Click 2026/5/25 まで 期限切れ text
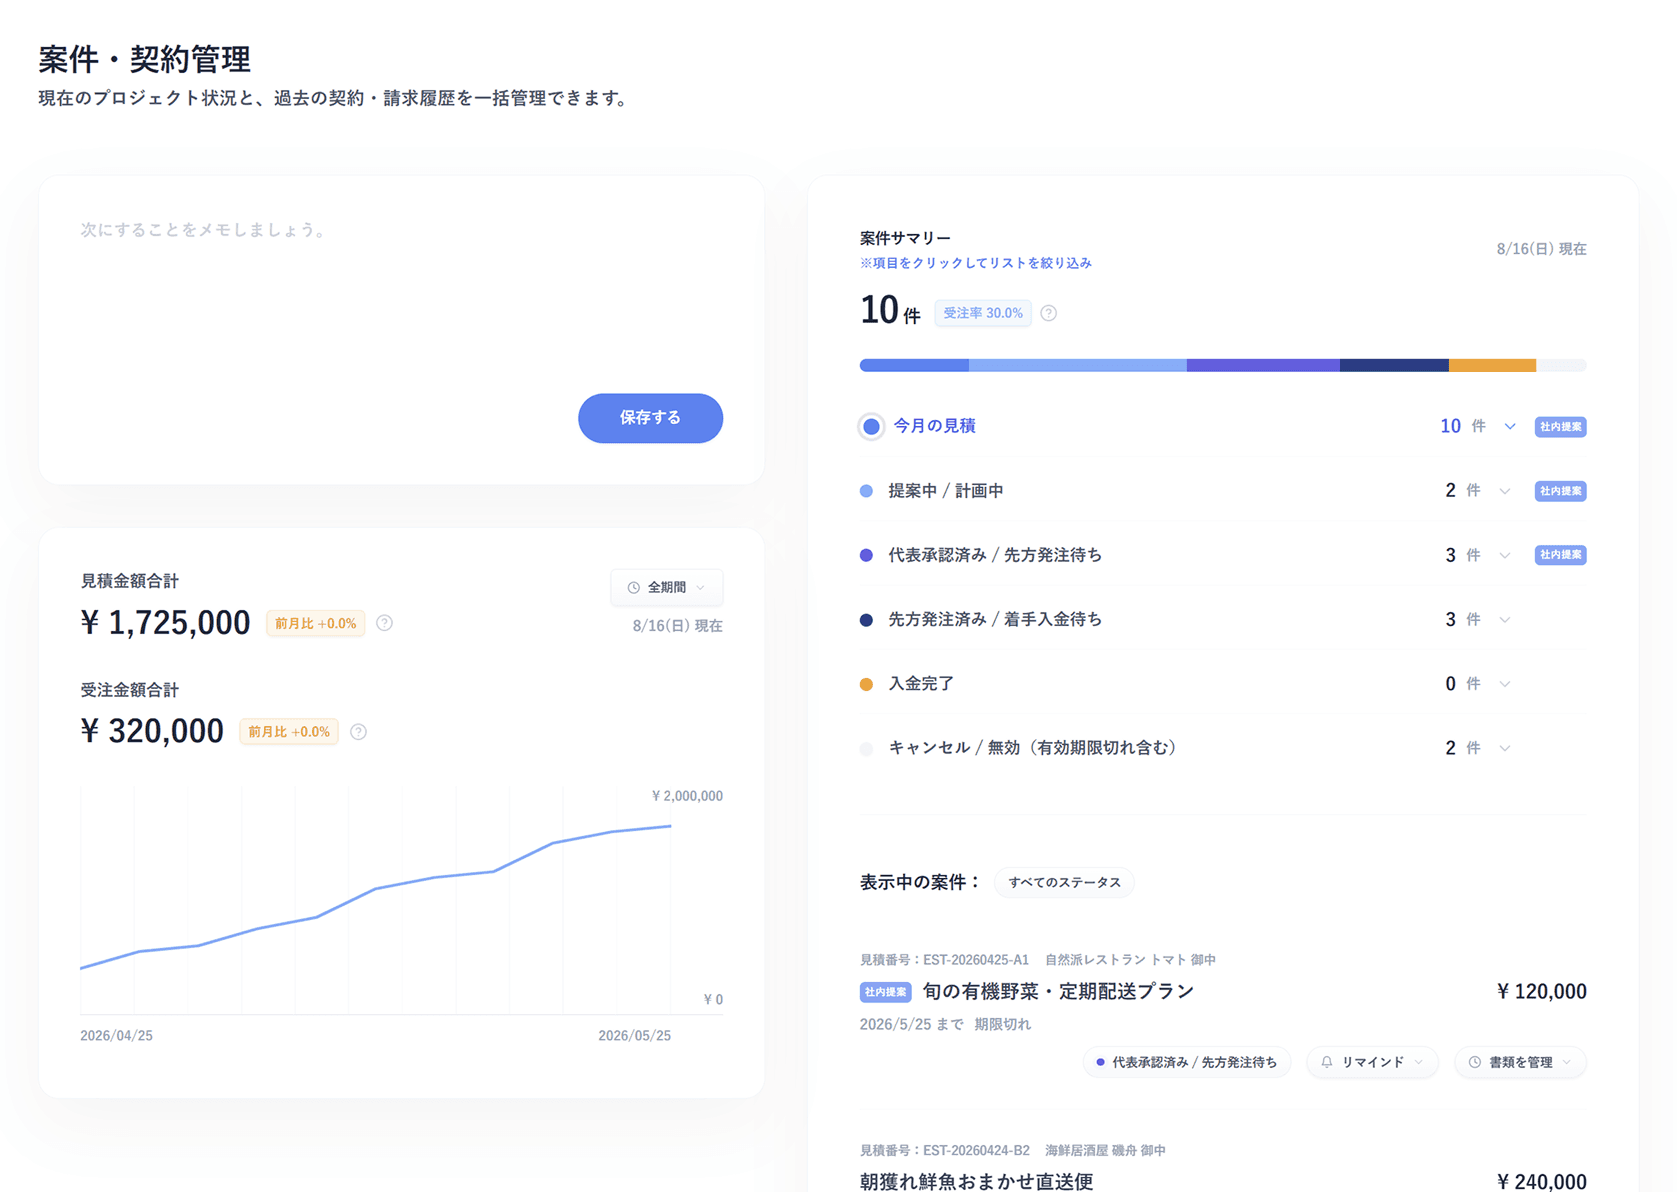This screenshot has height=1192, width=1677. point(945,1024)
